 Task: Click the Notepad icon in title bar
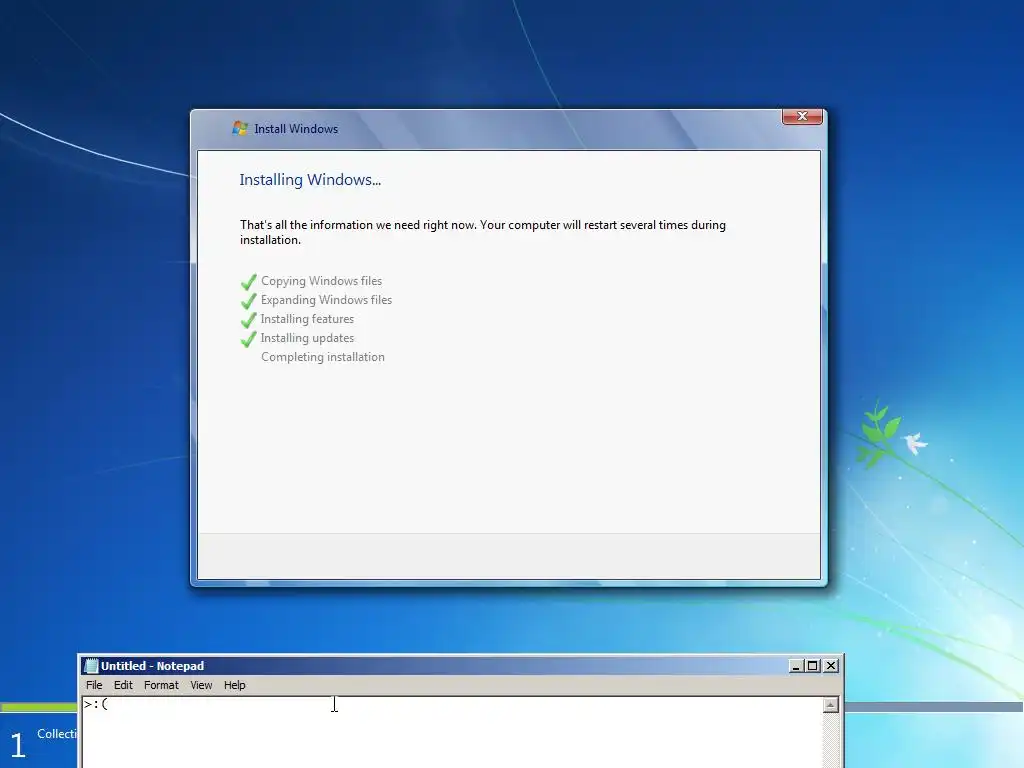coord(91,665)
